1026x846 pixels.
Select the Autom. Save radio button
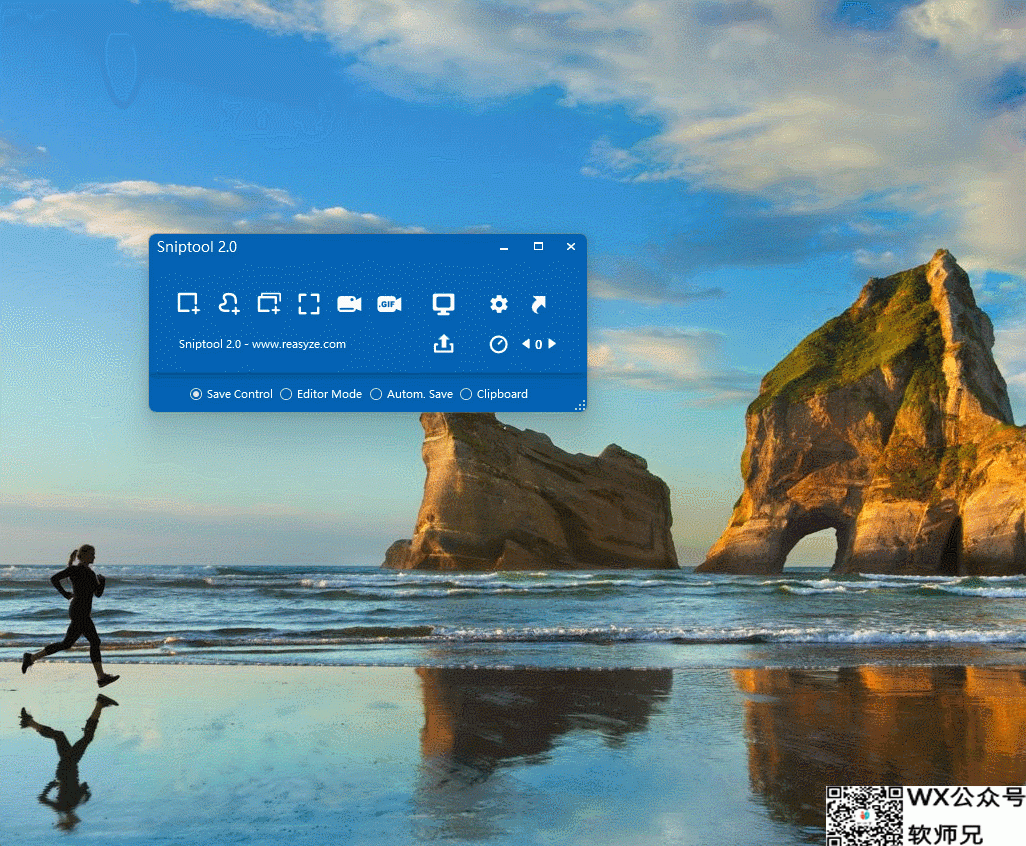pos(376,394)
